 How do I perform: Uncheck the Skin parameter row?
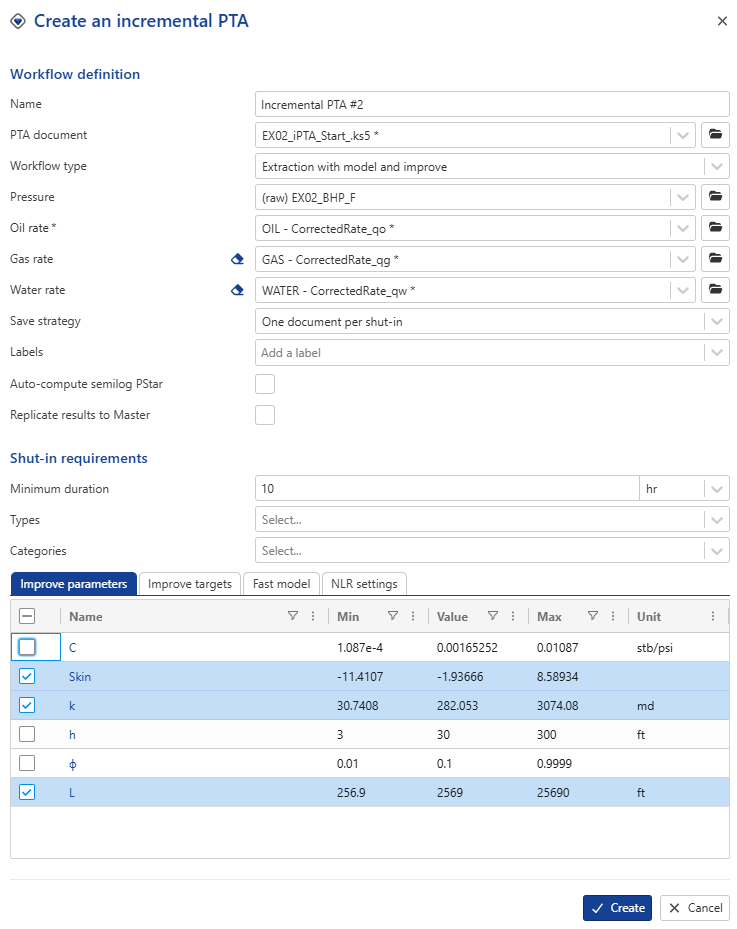[x=27, y=676]
